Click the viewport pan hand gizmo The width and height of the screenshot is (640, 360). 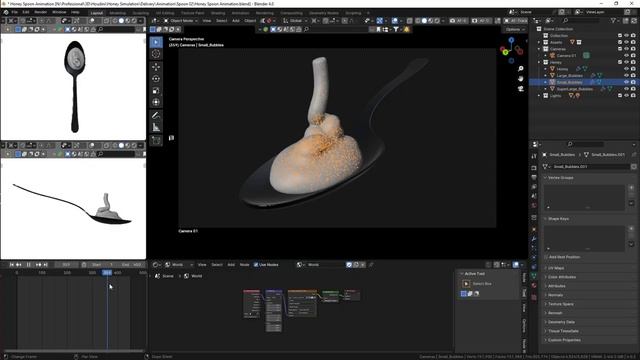(520, 78)
